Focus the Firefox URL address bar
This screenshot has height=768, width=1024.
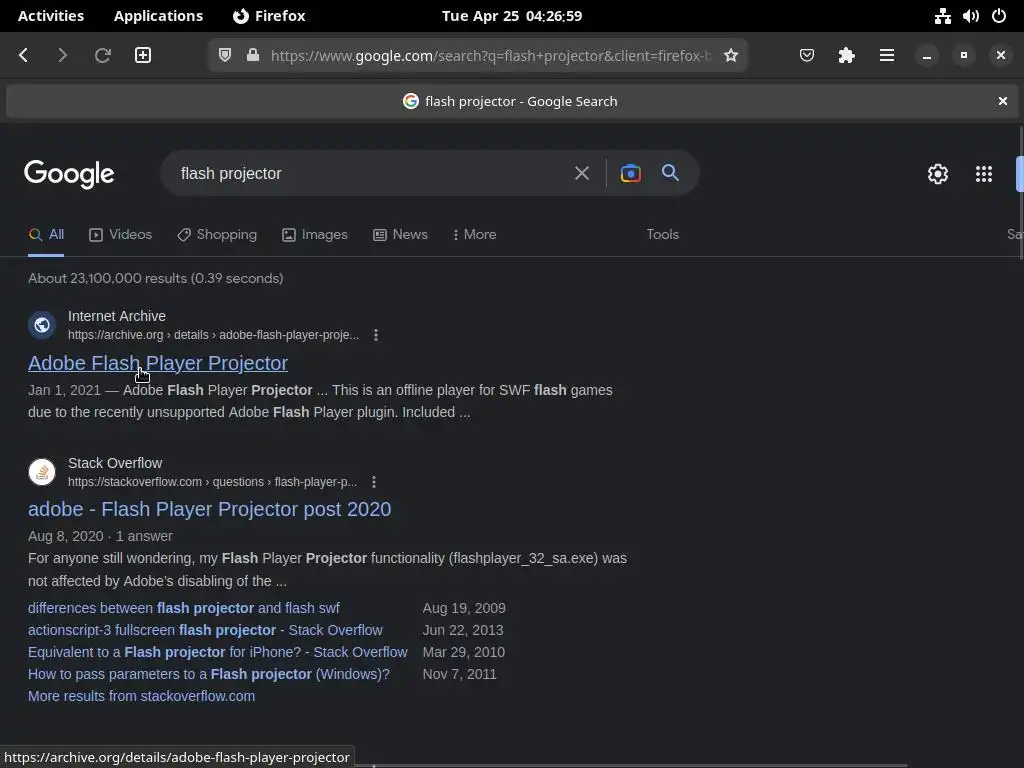tap(490, 56)
